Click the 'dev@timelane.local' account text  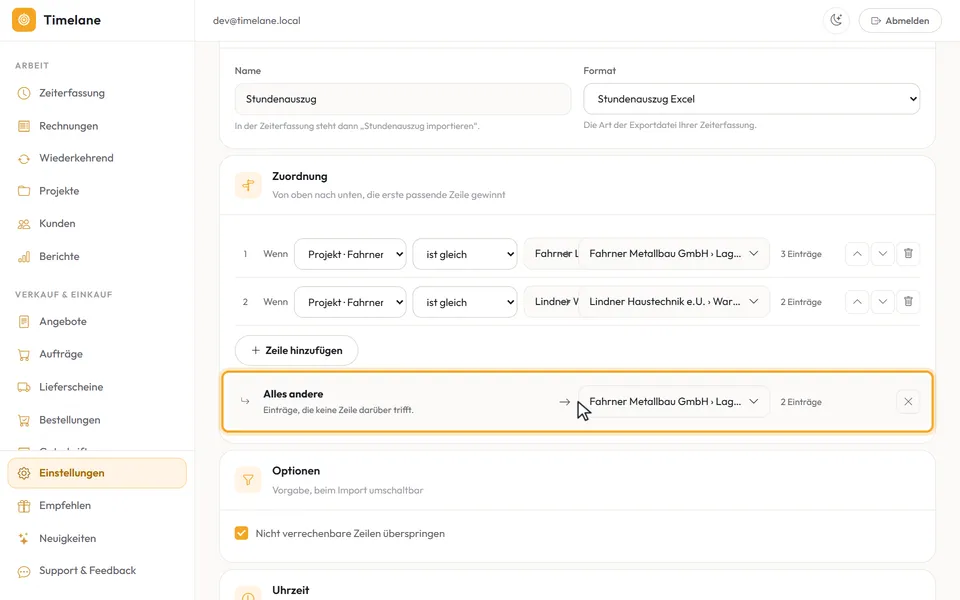click(x=257, y=20)
